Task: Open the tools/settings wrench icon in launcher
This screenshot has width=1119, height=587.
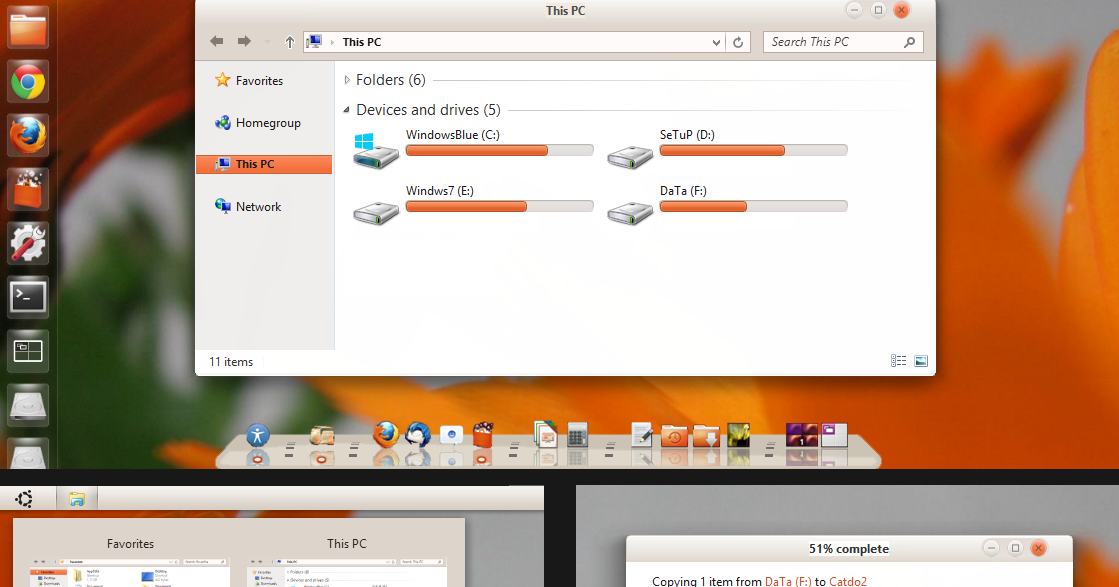Action: (27, 242)
